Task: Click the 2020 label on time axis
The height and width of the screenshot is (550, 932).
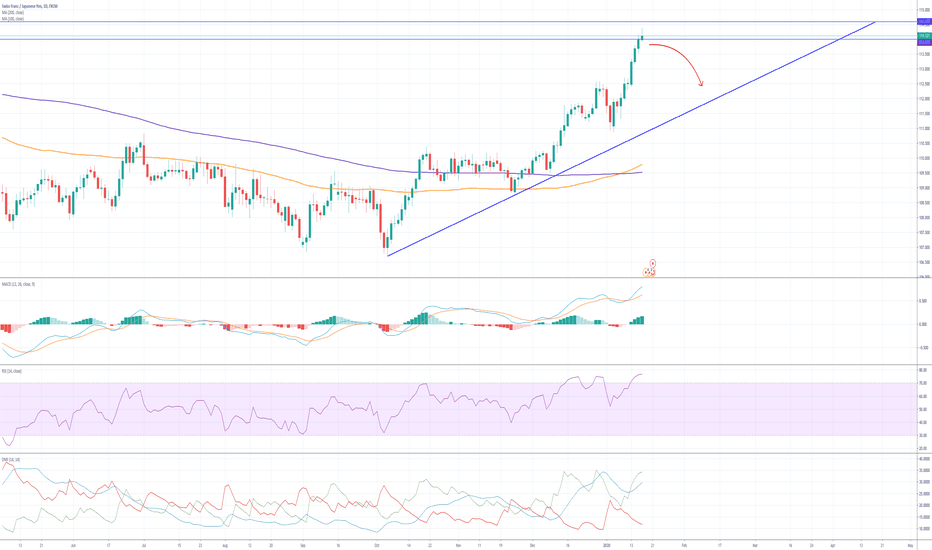Action: click(607, 546)
